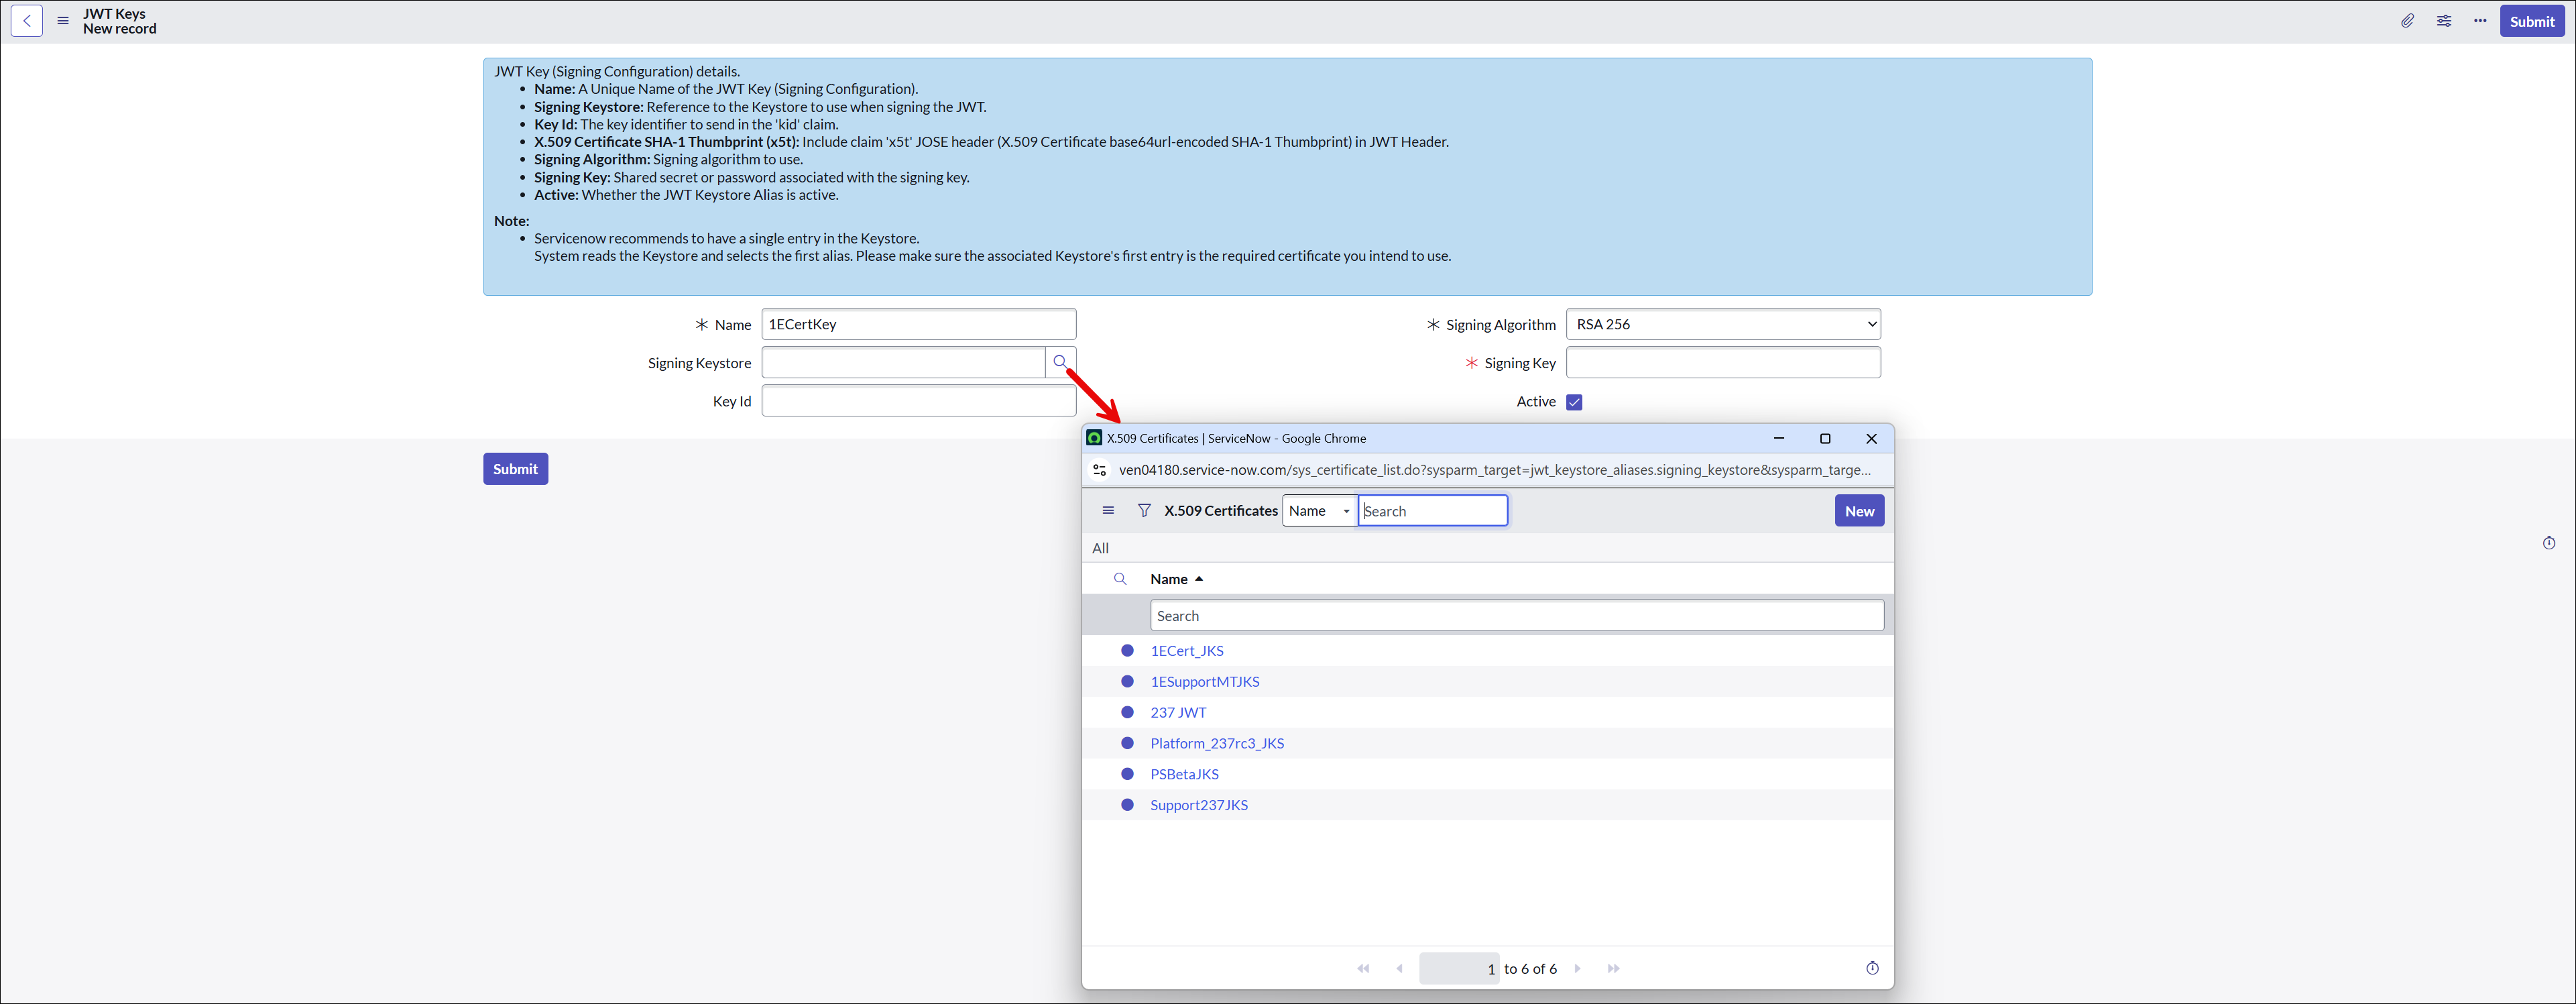Click the filter funnel icon in popup
This screenshot has height=1004, width=2576.
click(x=1144, y=511)
